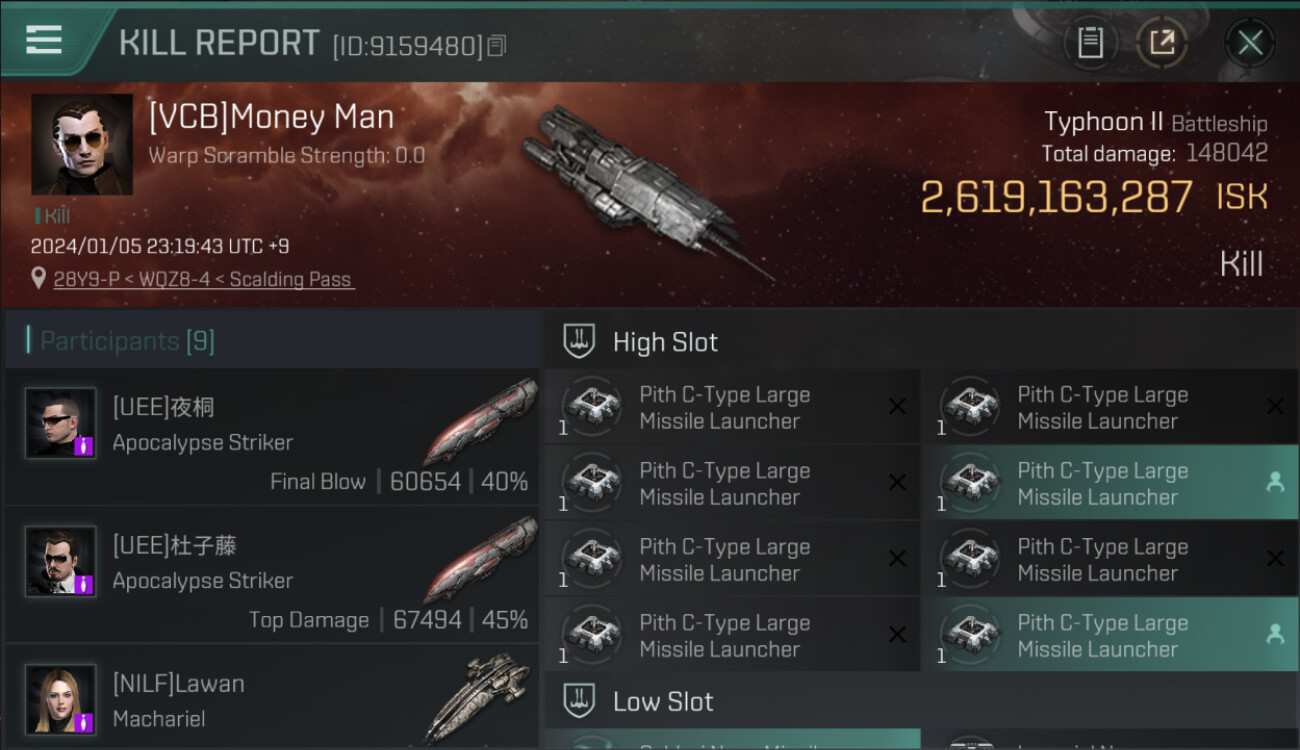Click person icon on bottom-right launcher
Screen dimensions: 1300x750
click(x=1275, y=635)
